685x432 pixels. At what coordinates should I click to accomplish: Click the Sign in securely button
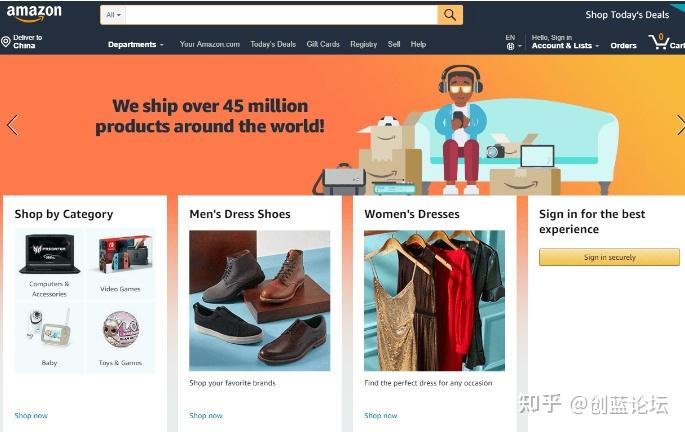pyautogui.click(x=609, y=257)
